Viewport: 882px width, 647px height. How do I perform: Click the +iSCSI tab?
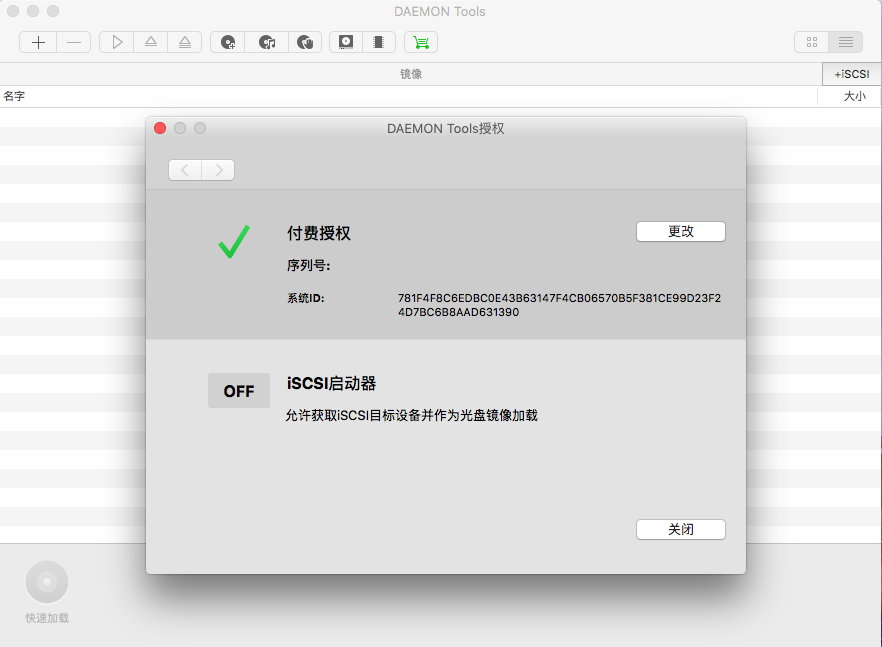(x=852, y=74)
